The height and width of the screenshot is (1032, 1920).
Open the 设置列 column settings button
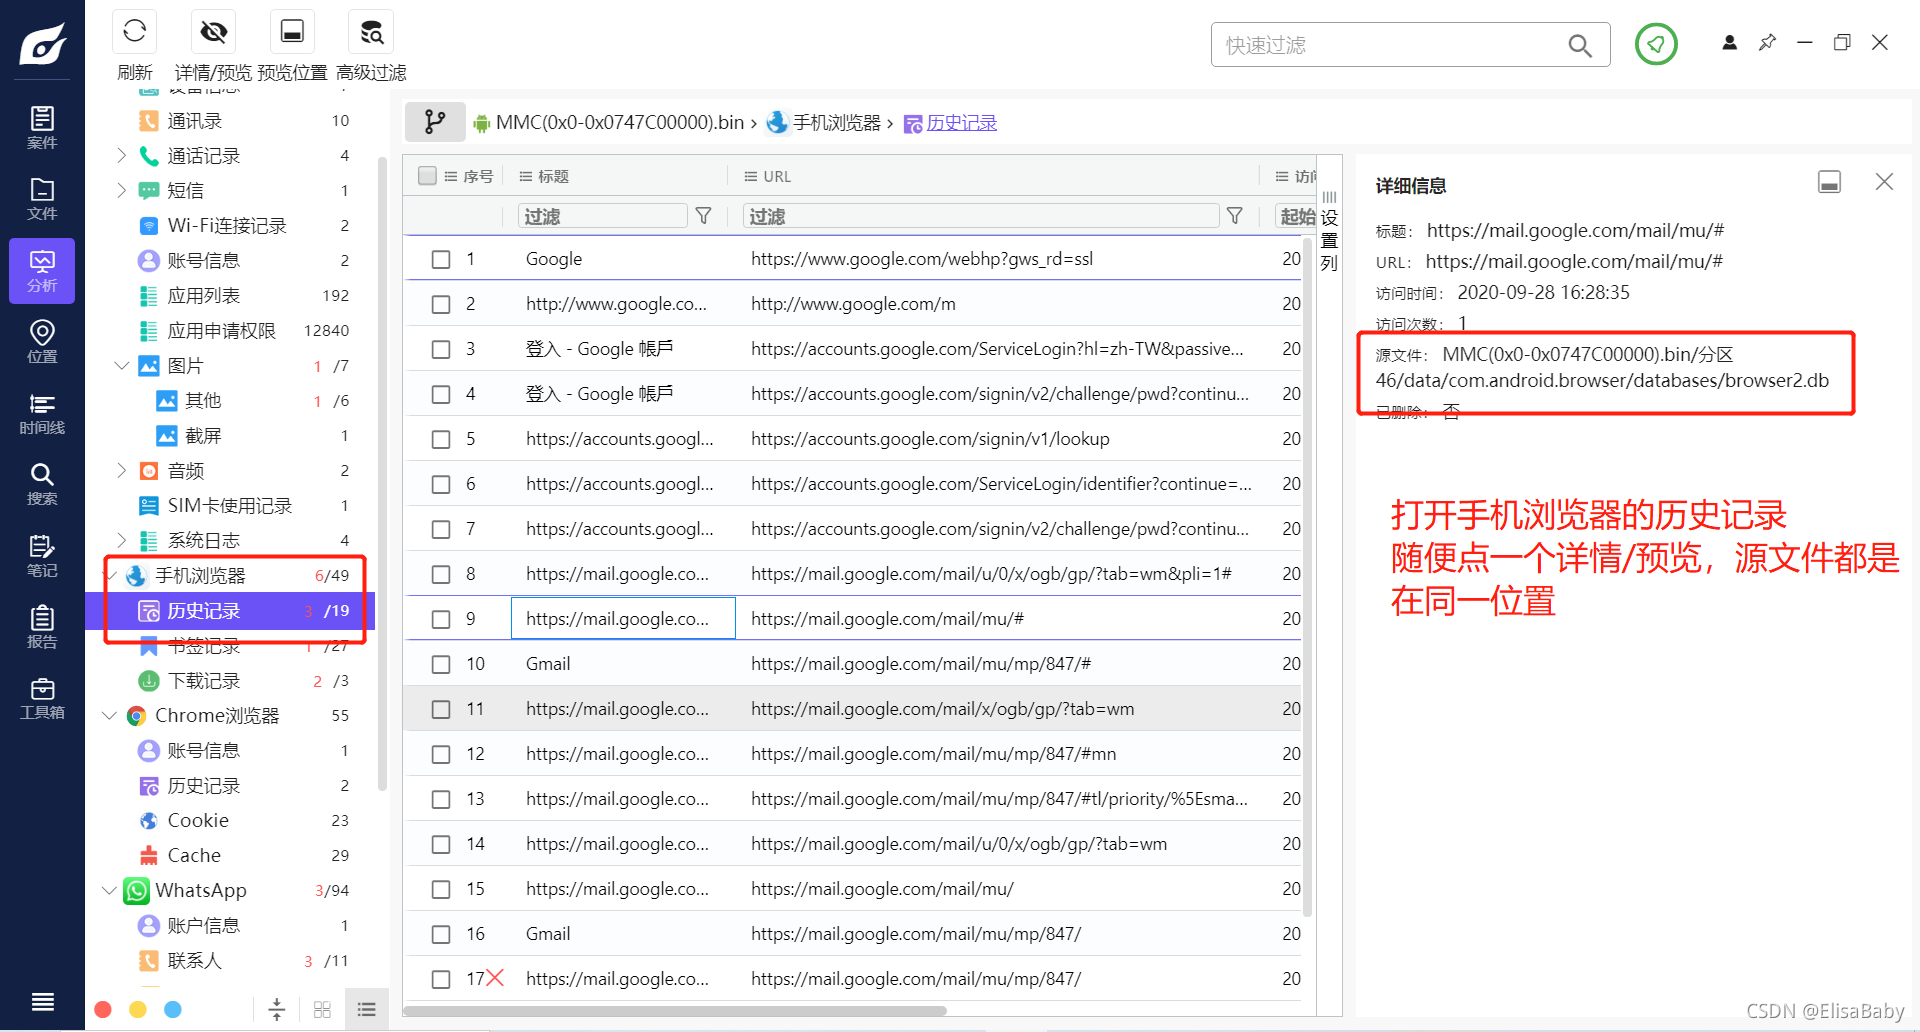[x=1329, y=232]
